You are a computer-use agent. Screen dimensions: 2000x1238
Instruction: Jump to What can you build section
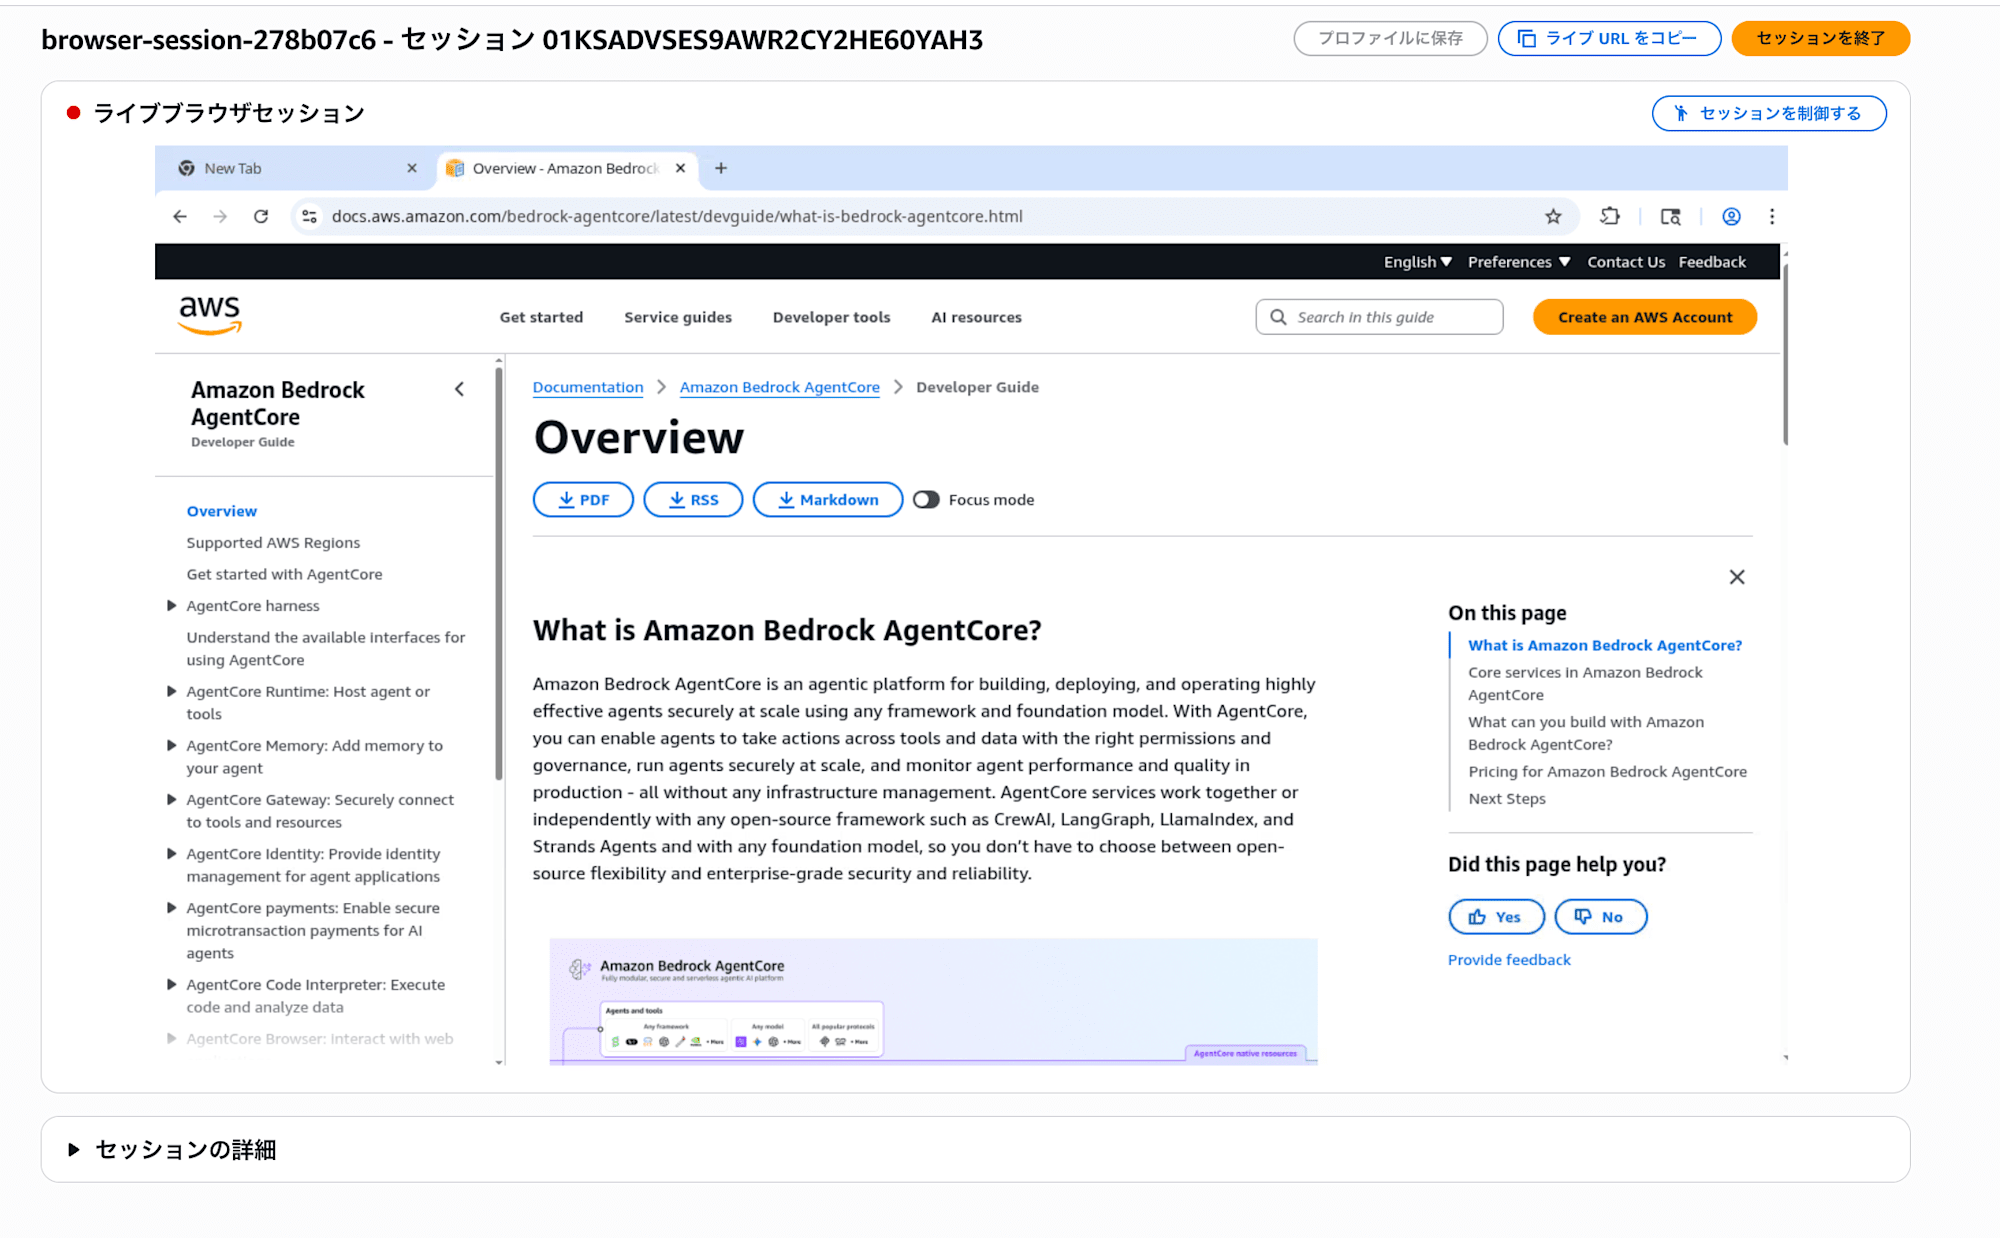coord(1585,733)
